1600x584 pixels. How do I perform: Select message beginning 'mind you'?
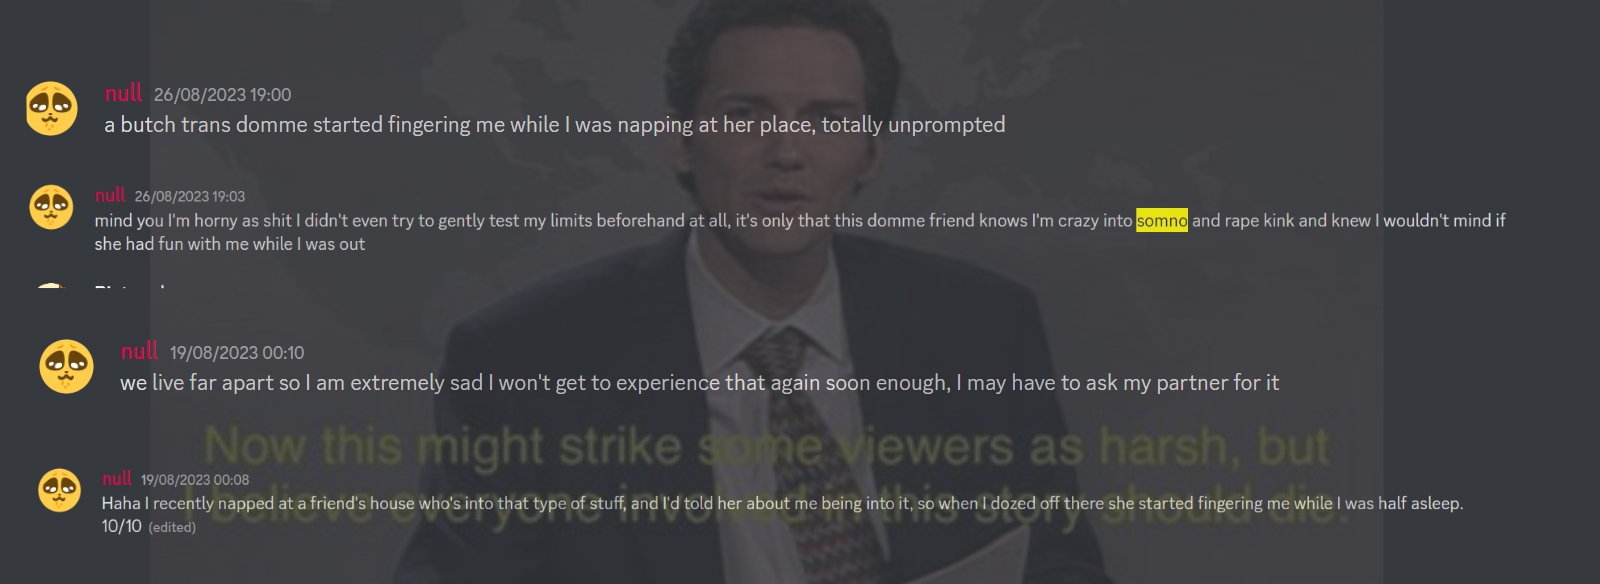point(800,232)
